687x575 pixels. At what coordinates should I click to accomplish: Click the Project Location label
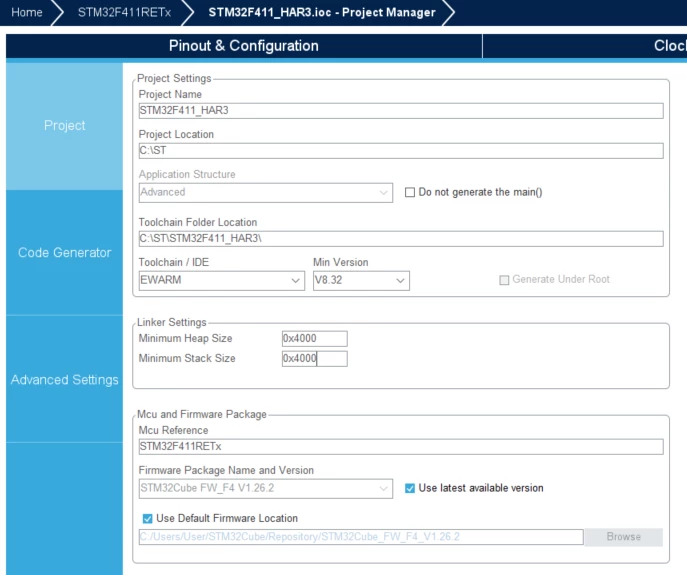coord(176,135)
